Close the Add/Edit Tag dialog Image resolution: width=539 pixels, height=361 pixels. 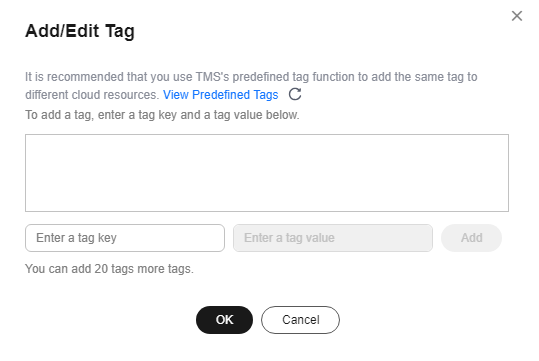click(x=517, y=16)
